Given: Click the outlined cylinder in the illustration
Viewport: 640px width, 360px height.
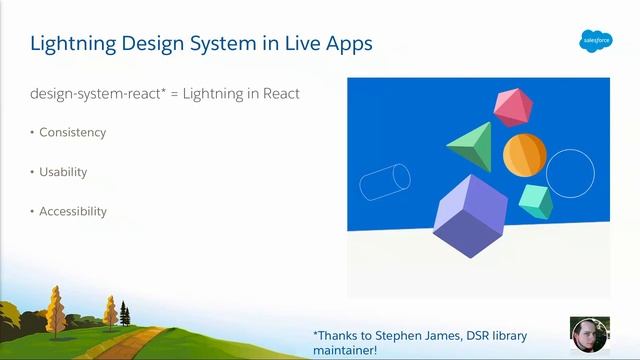Looking at the screenshot, I should (x=384, y=182).
